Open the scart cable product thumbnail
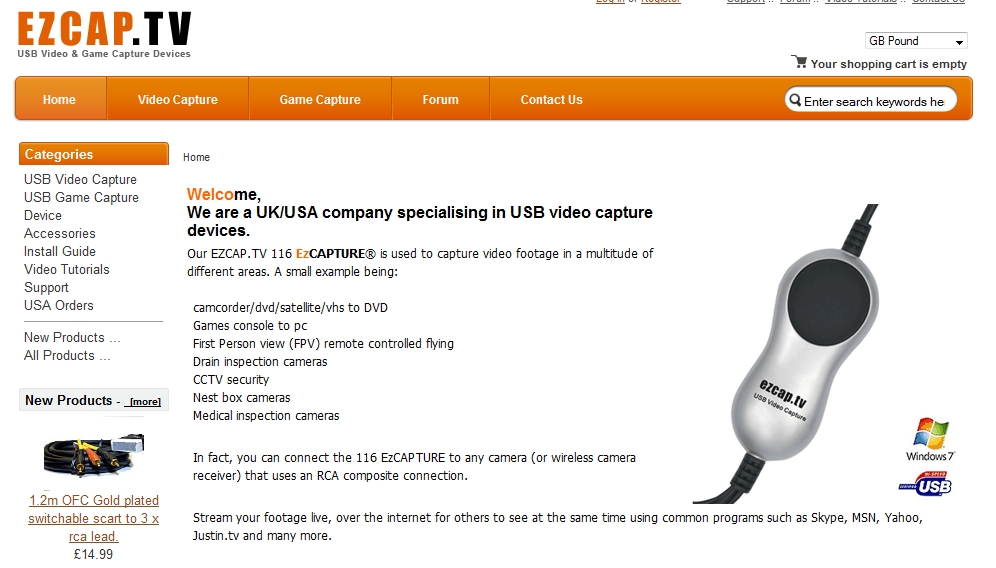996x568 pixels. [94, 454]
